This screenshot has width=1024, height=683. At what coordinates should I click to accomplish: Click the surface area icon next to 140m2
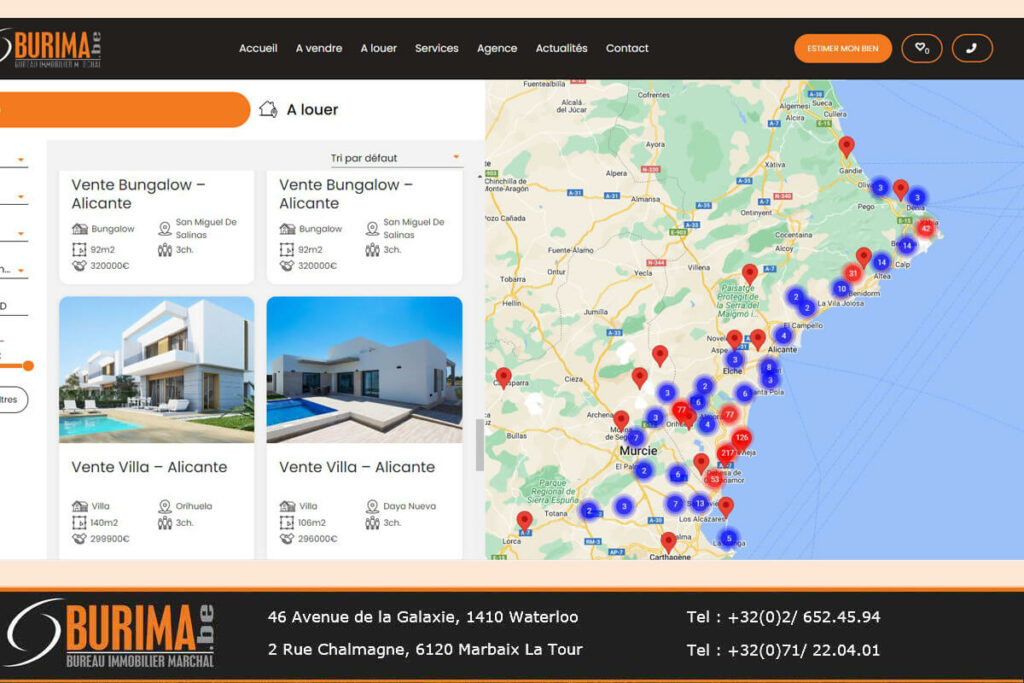point(79,522)
